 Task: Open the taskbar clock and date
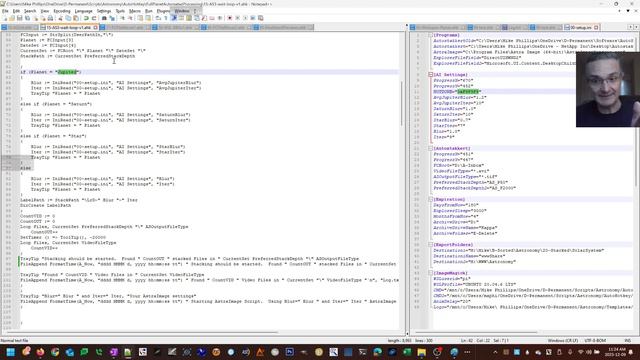pyautogui.click(x=616, y=352)
